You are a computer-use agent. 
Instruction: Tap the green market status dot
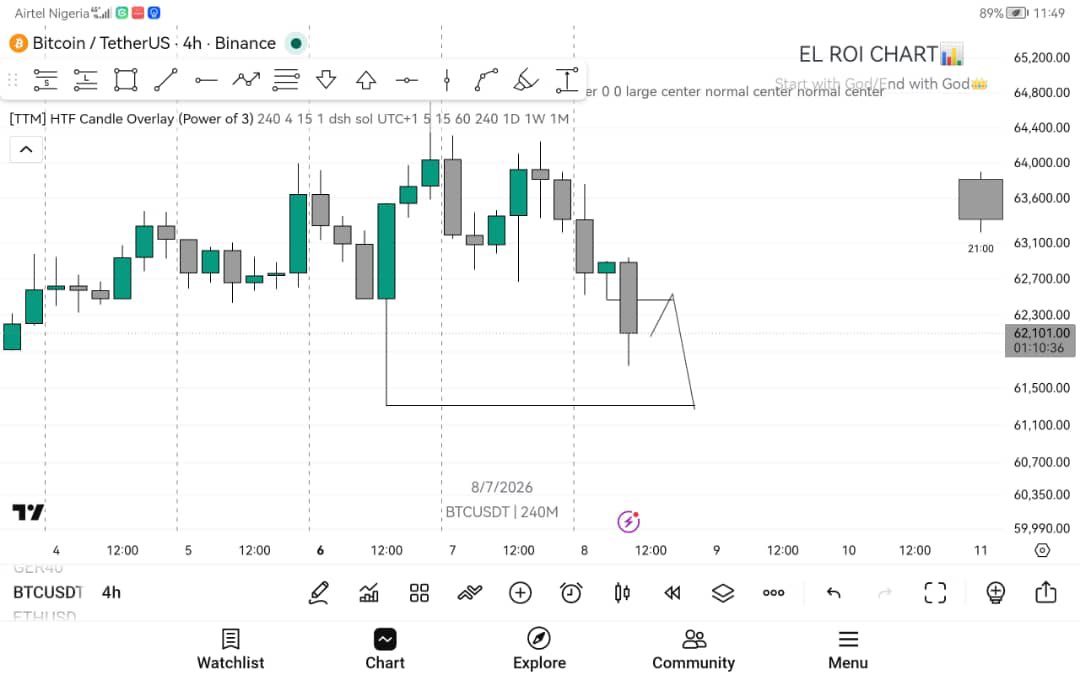(296, 43)
